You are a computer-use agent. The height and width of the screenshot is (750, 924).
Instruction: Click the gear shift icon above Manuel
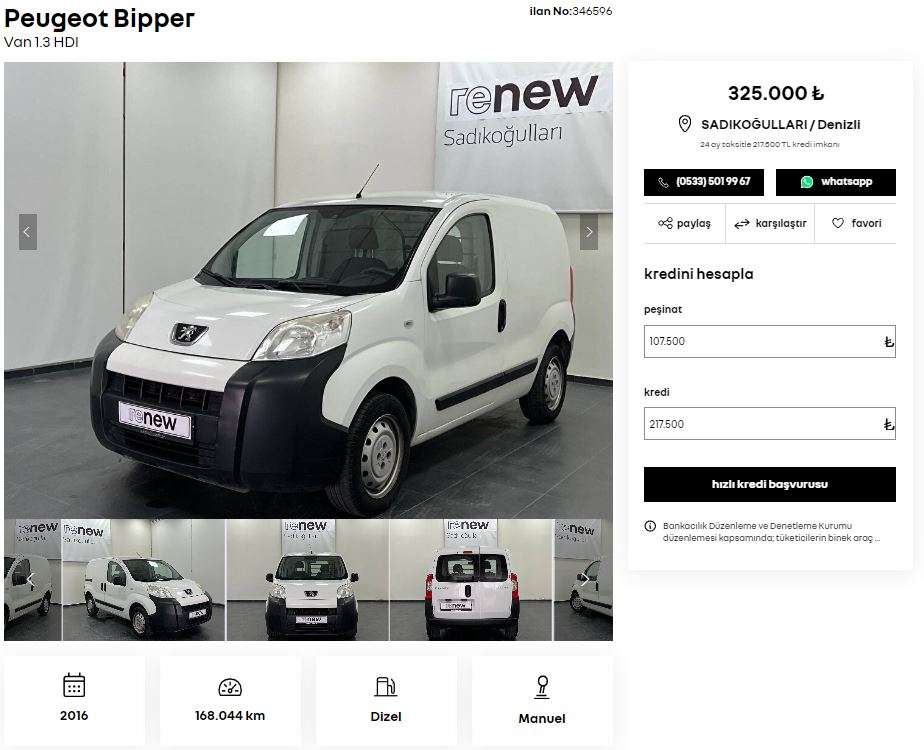[x=542, y=687]
